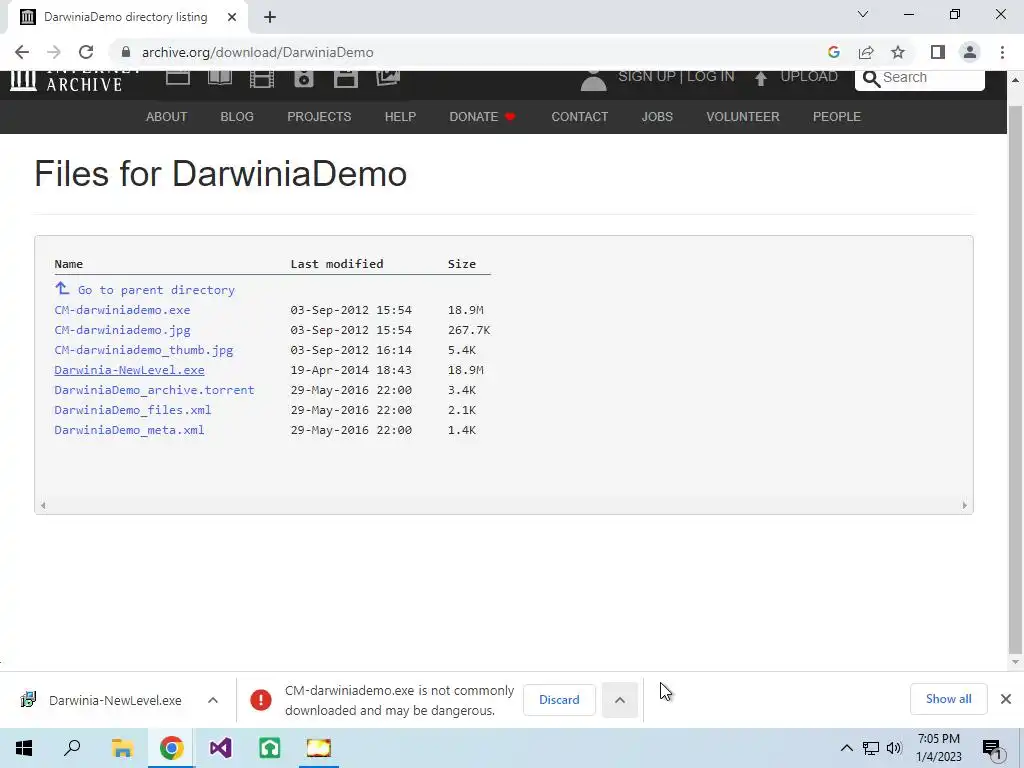The image size is (1024, 768).
Task: Open the JOBS menu item
Action: (x=657, y=117)
